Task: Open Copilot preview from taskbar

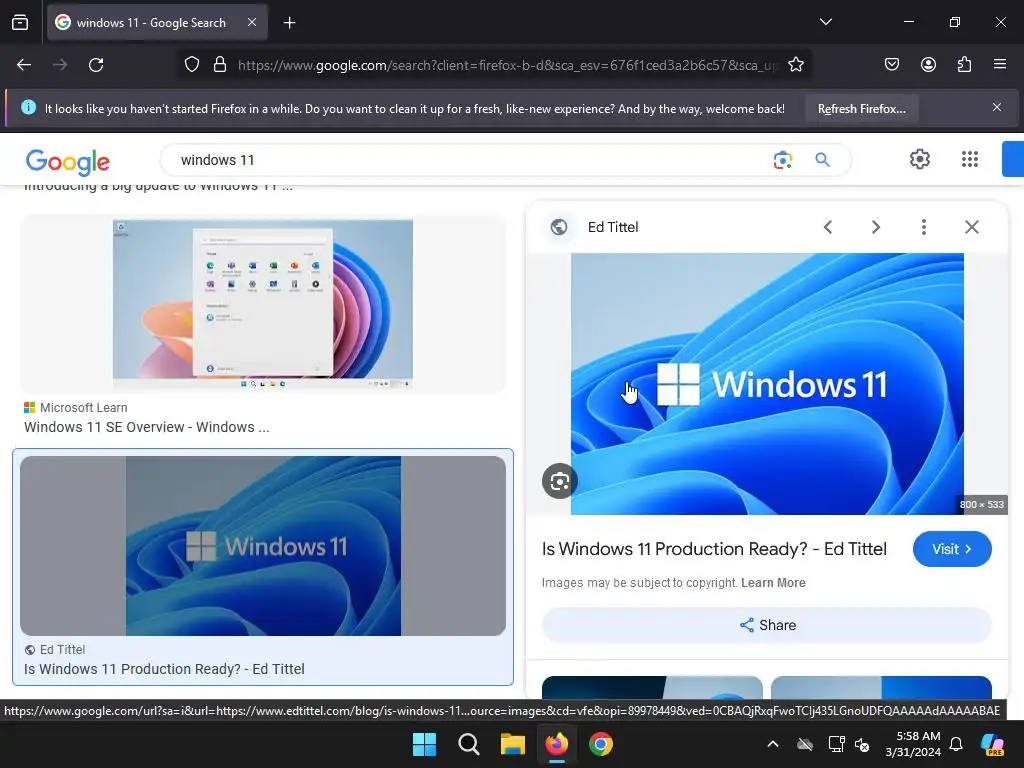Action: (x=992, y=744)
